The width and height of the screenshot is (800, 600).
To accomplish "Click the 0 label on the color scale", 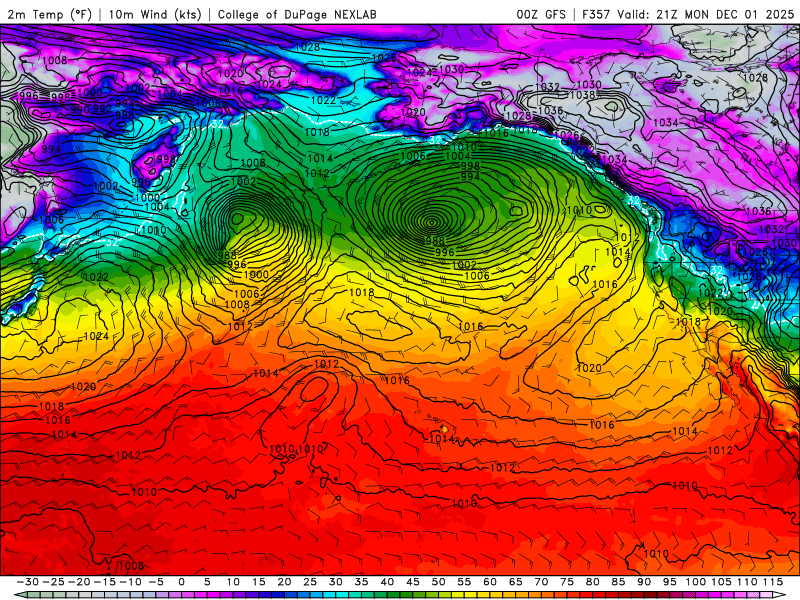I will point(182,582).
